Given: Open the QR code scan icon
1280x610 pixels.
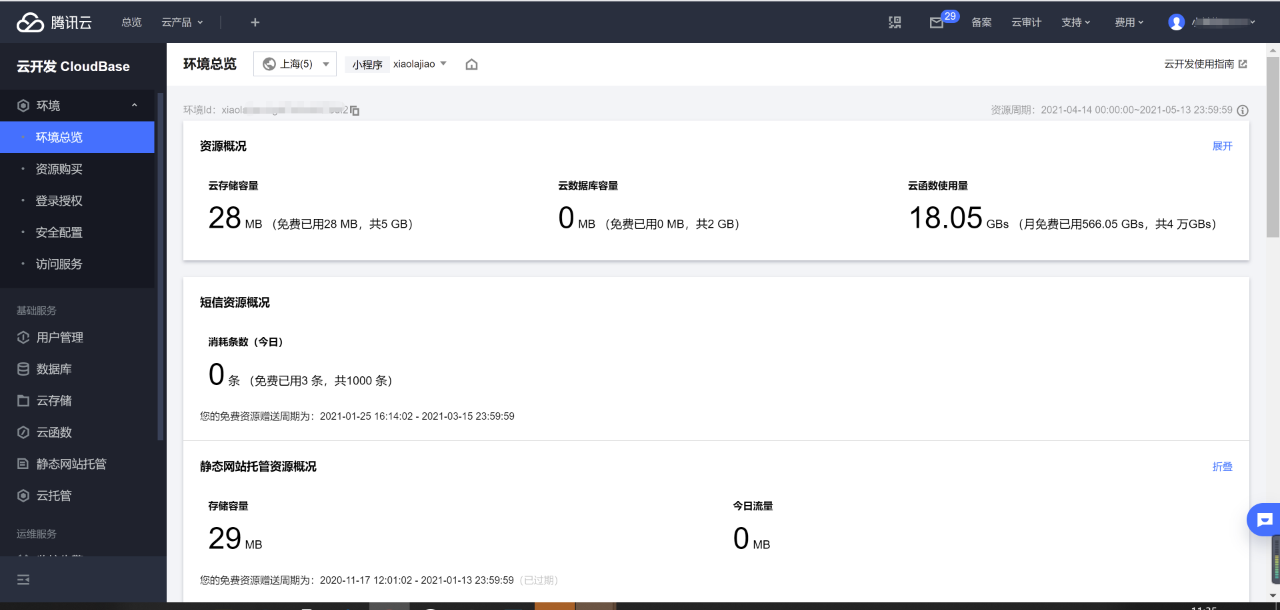Looking at the screenshot, I should (895, 22).
